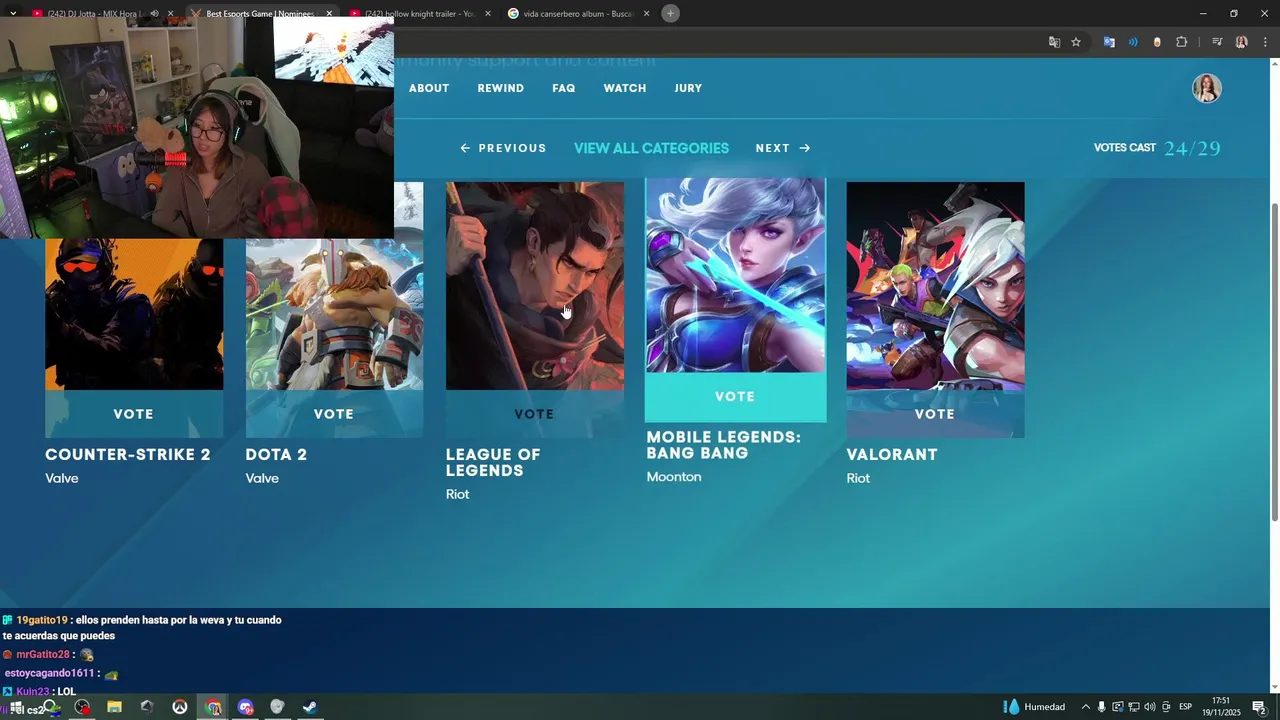Screen dimensions: 1280x720
Task: Click the League of Legends artwork
Action: tap(534, 286)
